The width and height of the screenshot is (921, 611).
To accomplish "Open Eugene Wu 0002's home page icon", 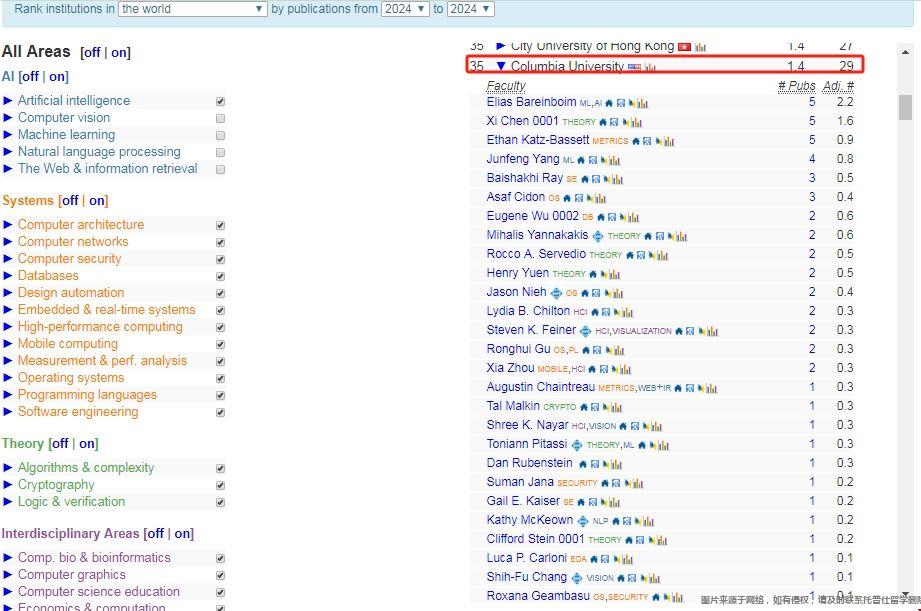I will [x=601, y=217].
